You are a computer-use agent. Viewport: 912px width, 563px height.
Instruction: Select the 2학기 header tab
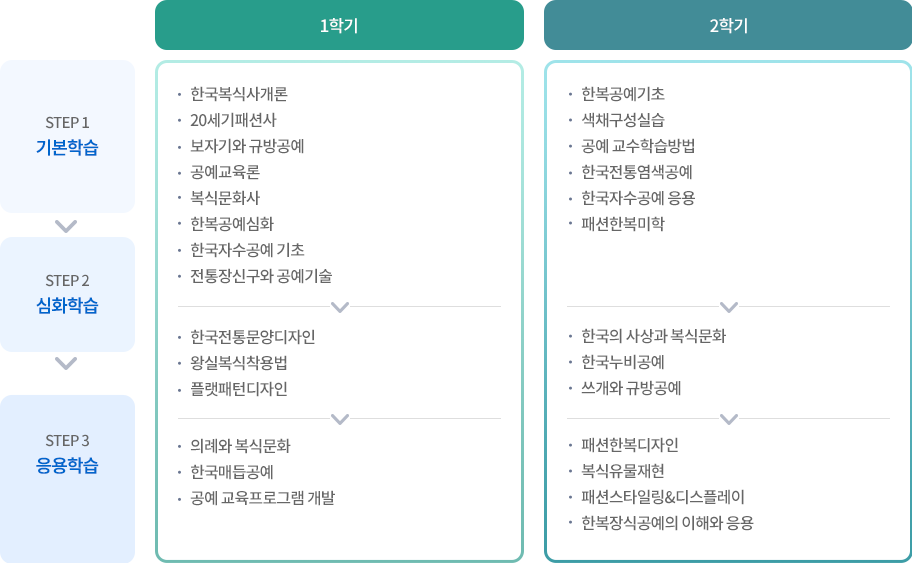click(728, 25)
